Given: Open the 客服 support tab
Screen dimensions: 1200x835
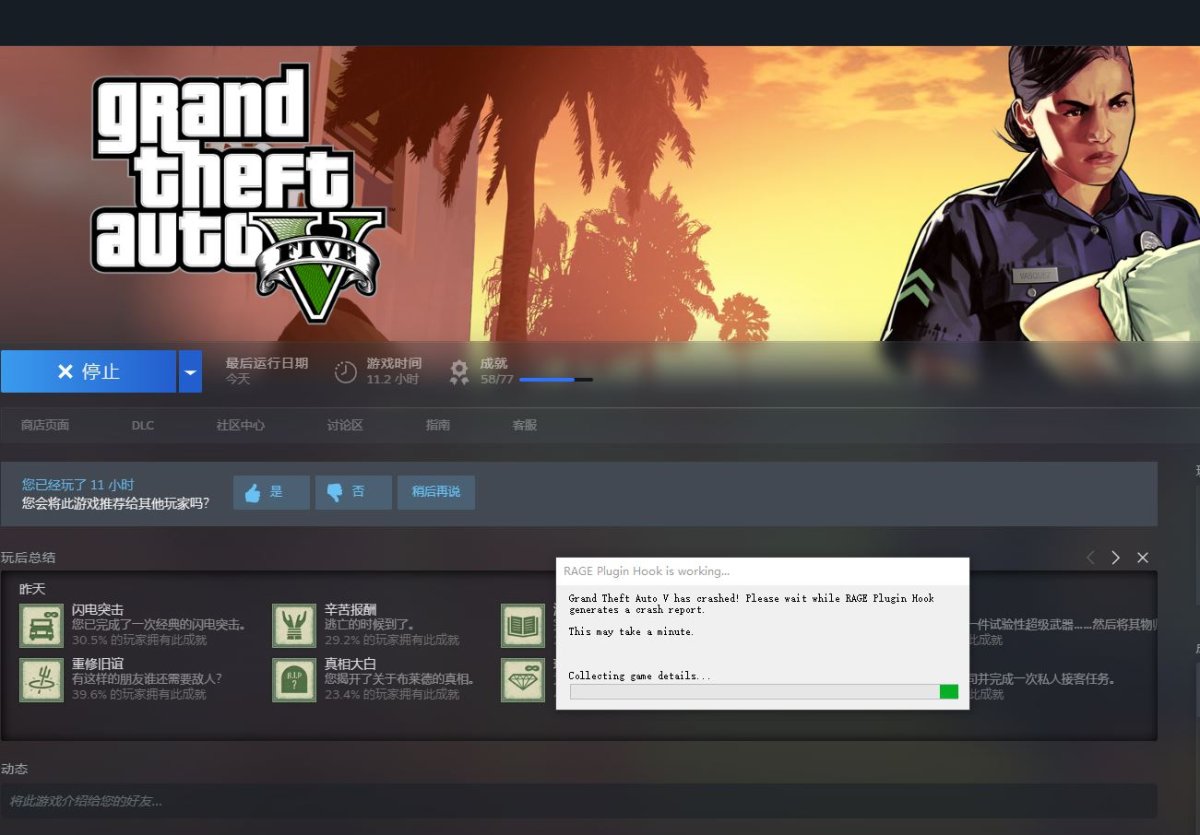Looking at the screenshot, I should click(x=525, y=425).
